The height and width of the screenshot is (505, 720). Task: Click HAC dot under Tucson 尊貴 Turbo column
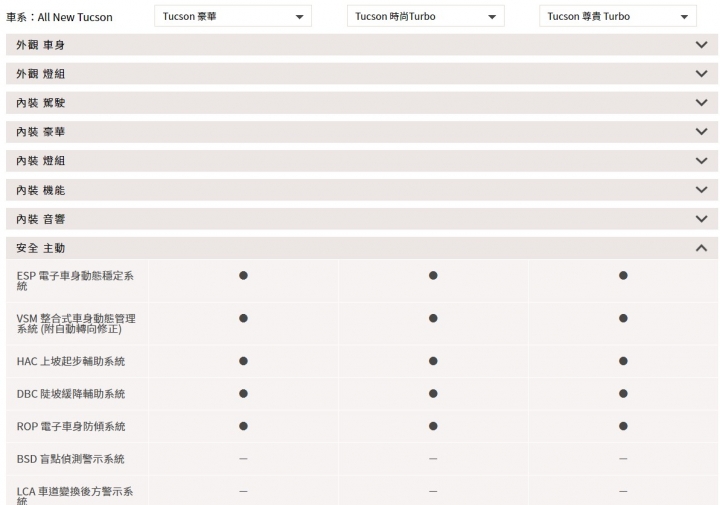[x=623, y=361]
